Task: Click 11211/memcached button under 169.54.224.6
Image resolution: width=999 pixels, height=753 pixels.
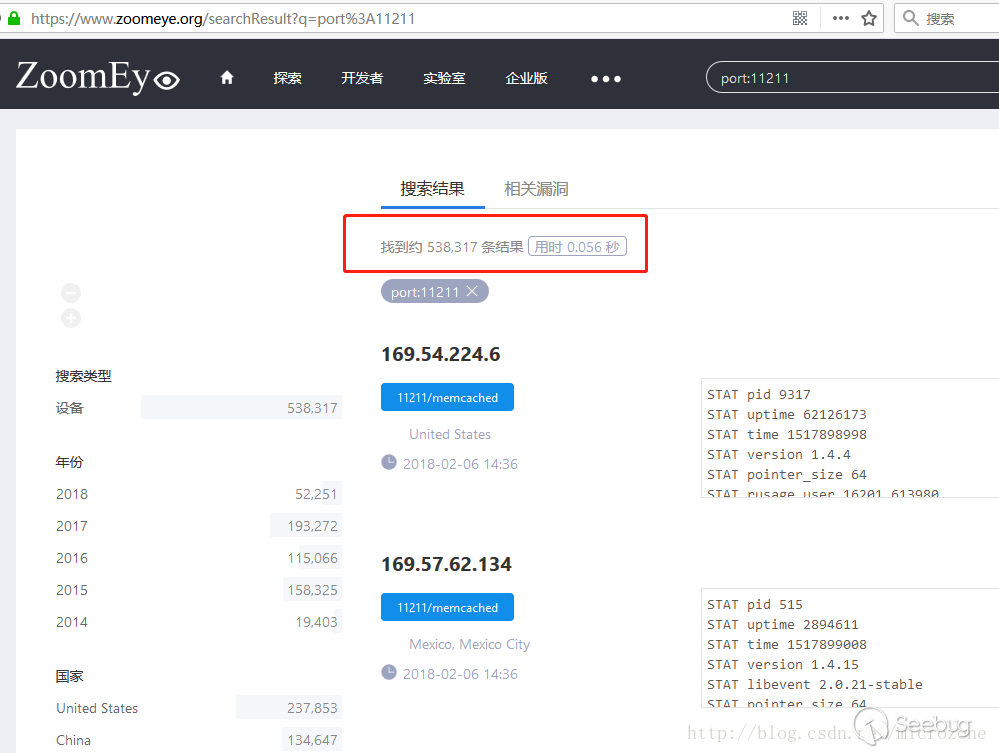Action: click(447, 398)
